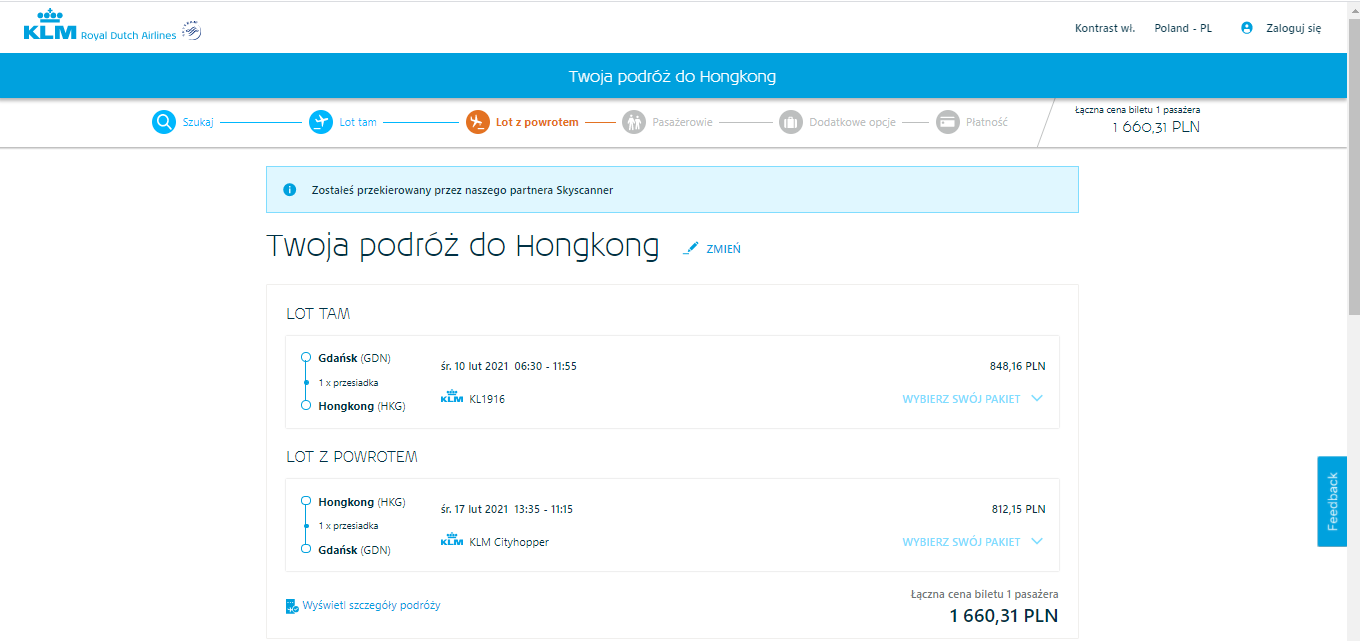Screen dimensions: 1360x641
Task: Click the ZMIEŃ link to change trip
Action: point(723,249)
